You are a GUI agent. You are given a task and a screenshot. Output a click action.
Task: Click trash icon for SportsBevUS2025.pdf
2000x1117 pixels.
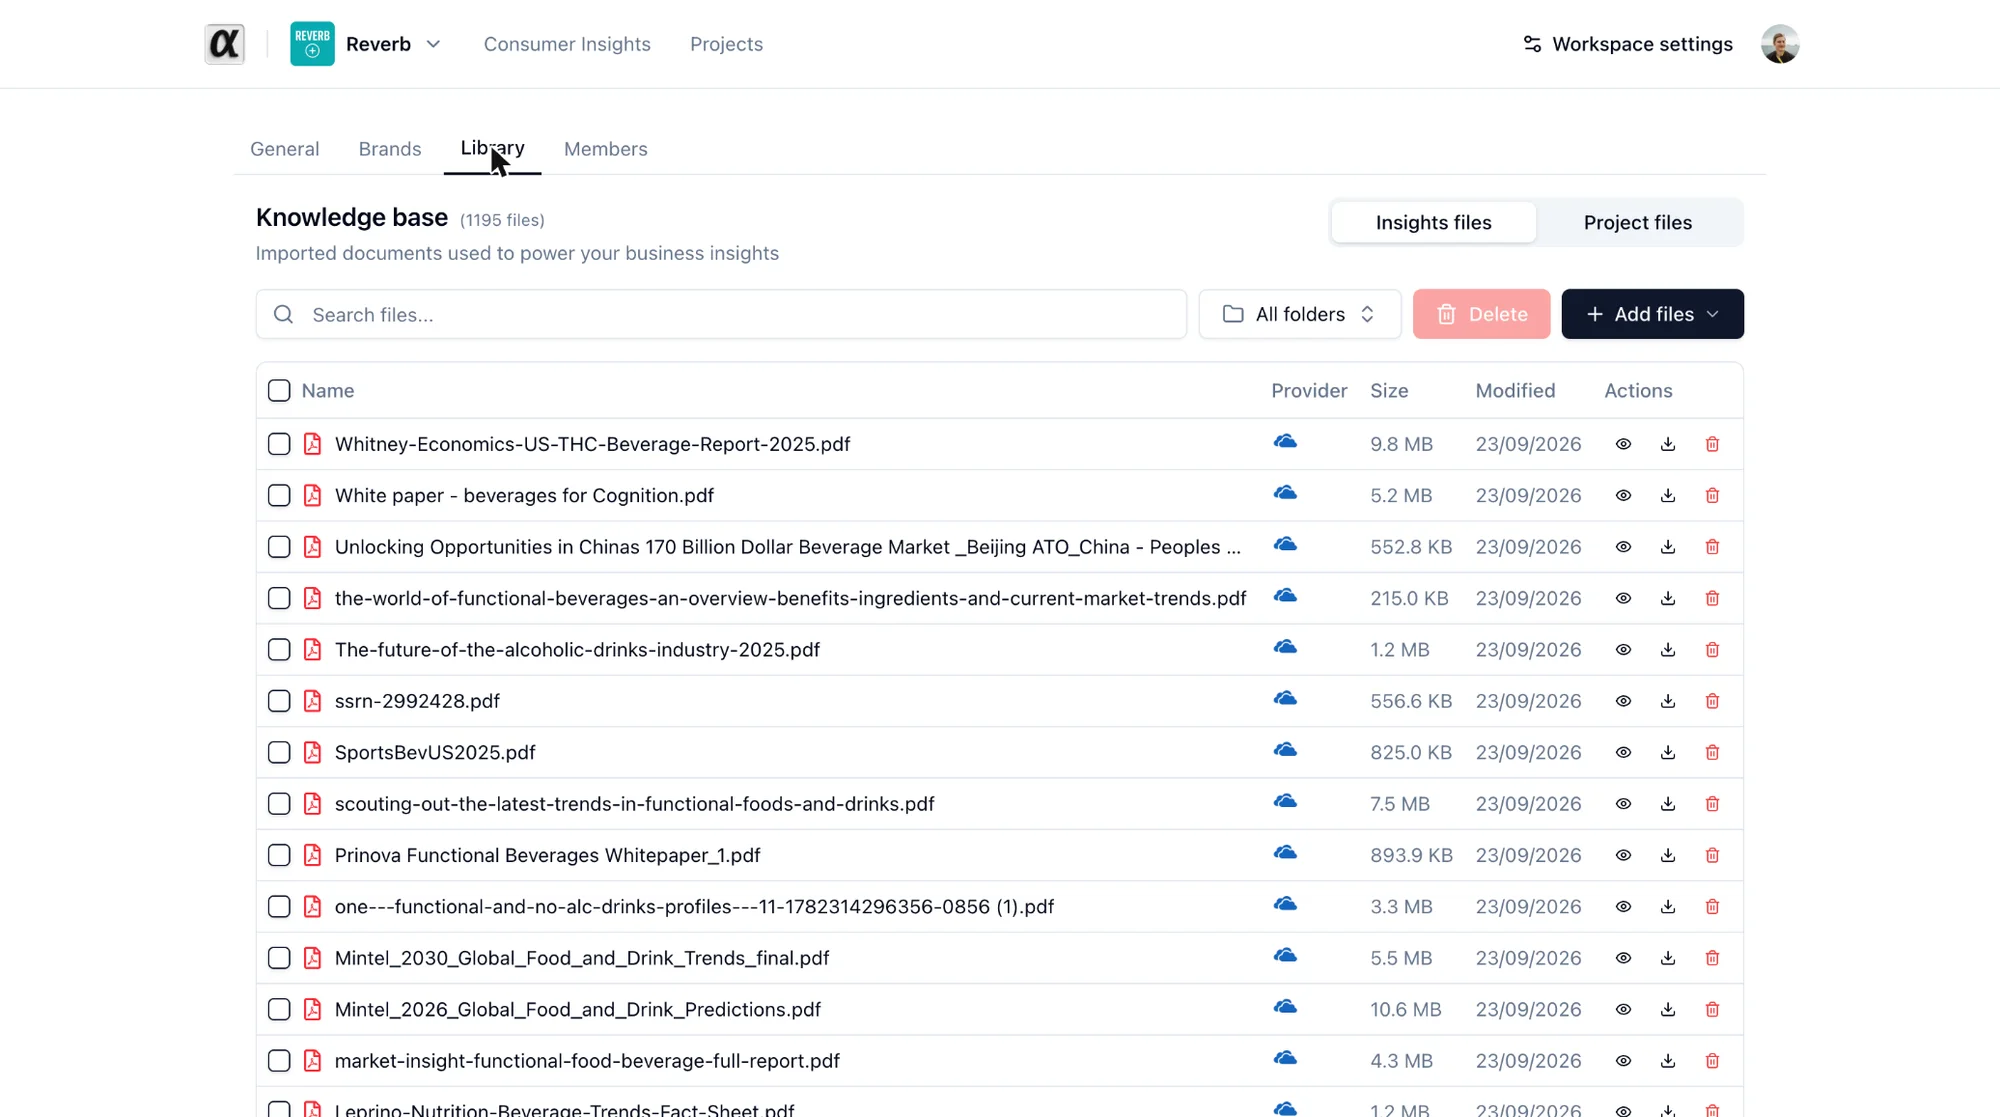pyautogui.click(x=1712, y=753)
